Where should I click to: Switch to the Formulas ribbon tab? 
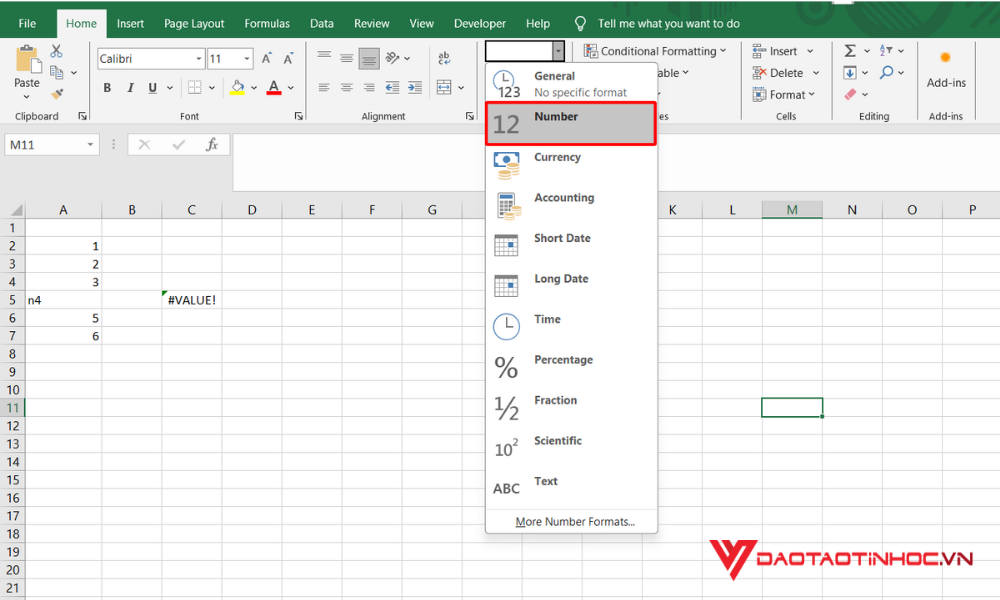click(267, 23)
